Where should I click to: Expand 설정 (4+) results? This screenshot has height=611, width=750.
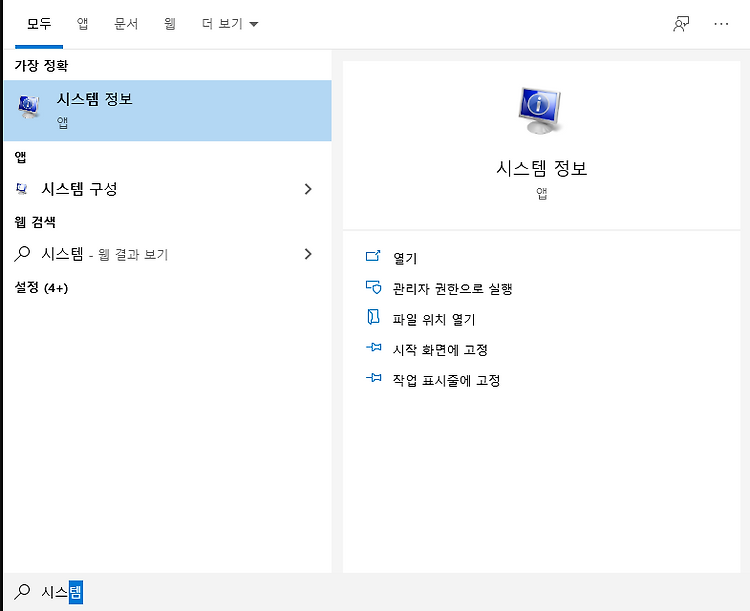click(x=42, y=288)
